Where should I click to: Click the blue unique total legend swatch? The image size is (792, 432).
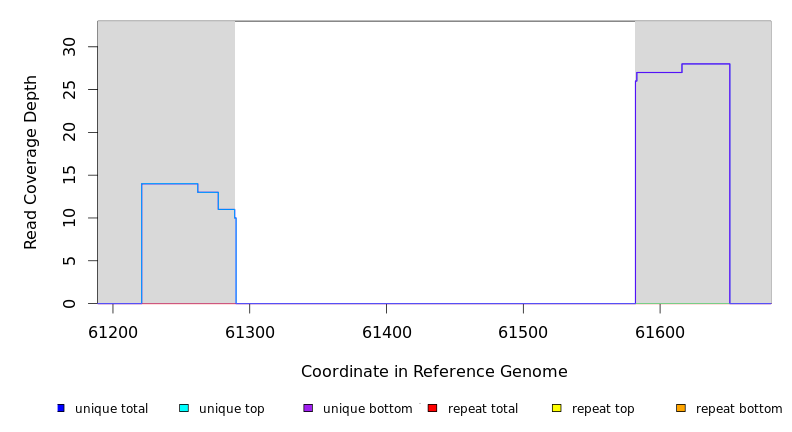(61, 408)
